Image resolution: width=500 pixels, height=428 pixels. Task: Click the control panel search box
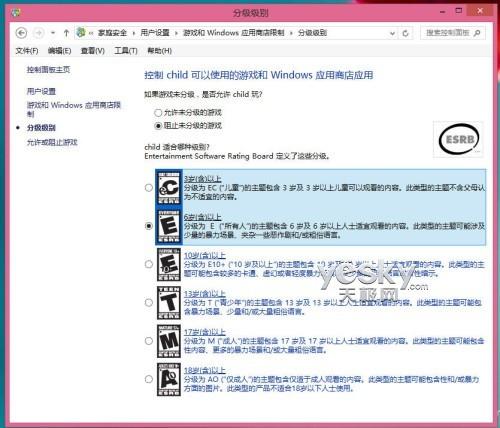point(452,33)
